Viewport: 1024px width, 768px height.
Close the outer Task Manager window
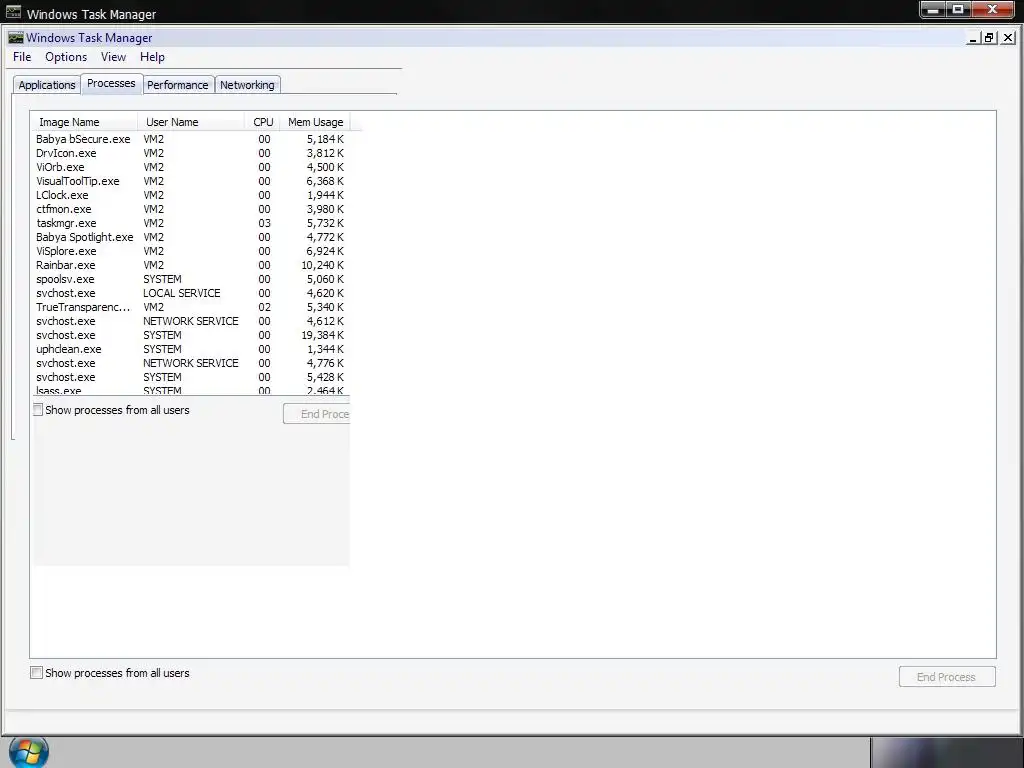(x=993, y=9)
